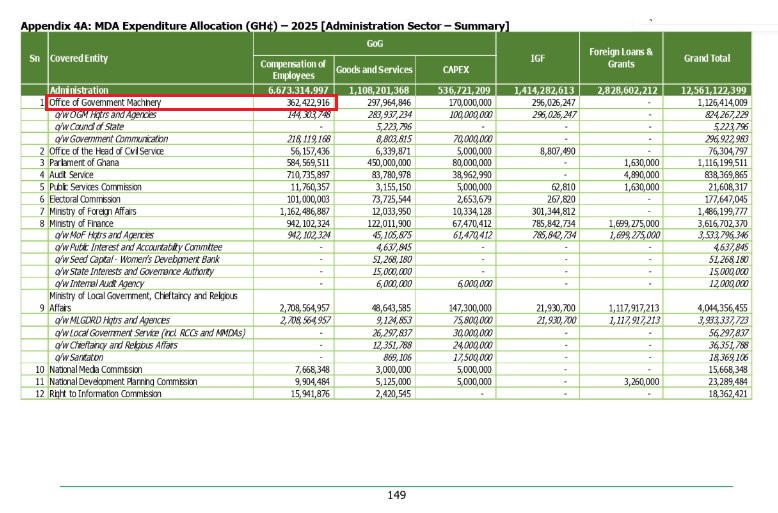Select the Appendix 4A table title
778x513 pixels.
coord(265,26)
